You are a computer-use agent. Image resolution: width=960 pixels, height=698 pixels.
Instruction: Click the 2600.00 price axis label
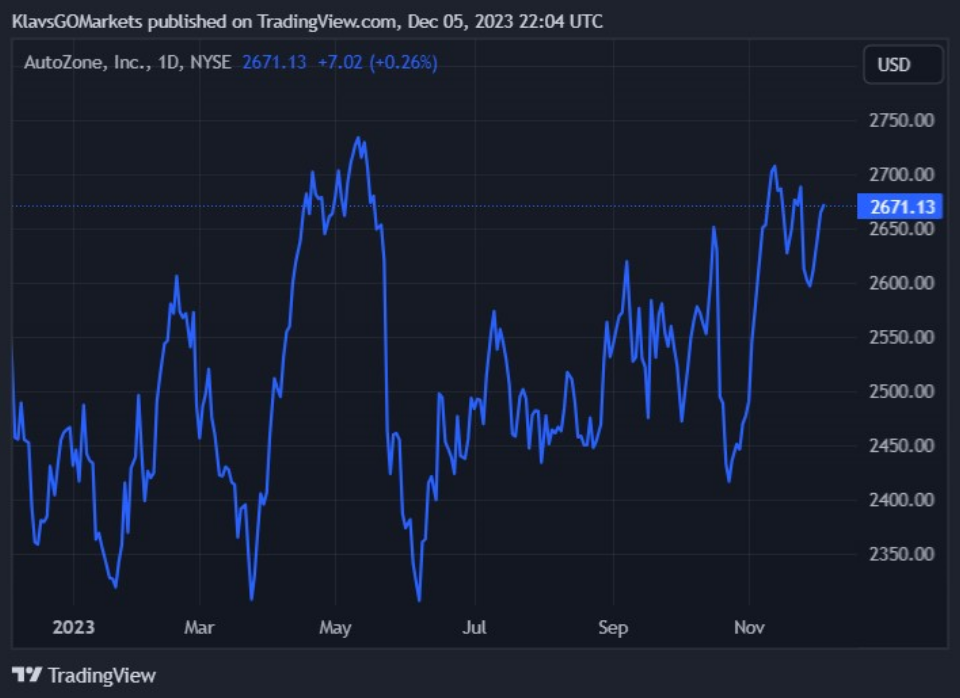pos(901,283)
